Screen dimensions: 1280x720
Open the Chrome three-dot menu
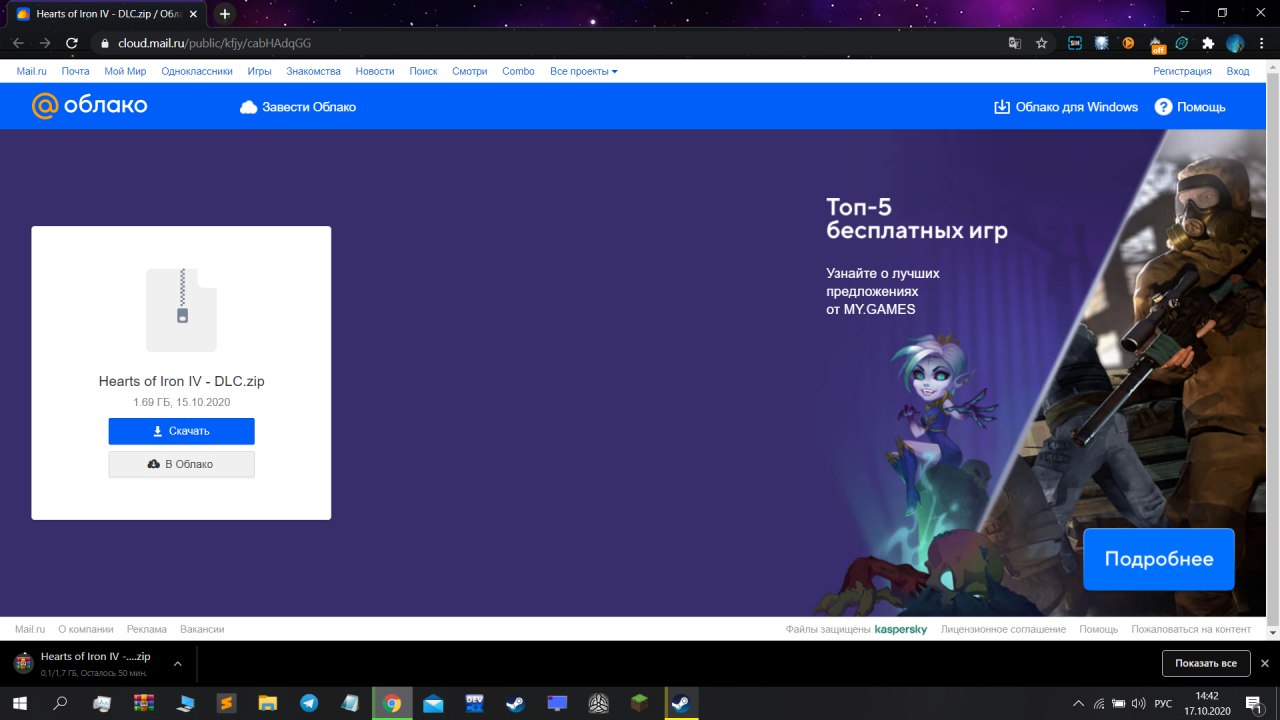pyautogui.click(x=1262, y=43)
